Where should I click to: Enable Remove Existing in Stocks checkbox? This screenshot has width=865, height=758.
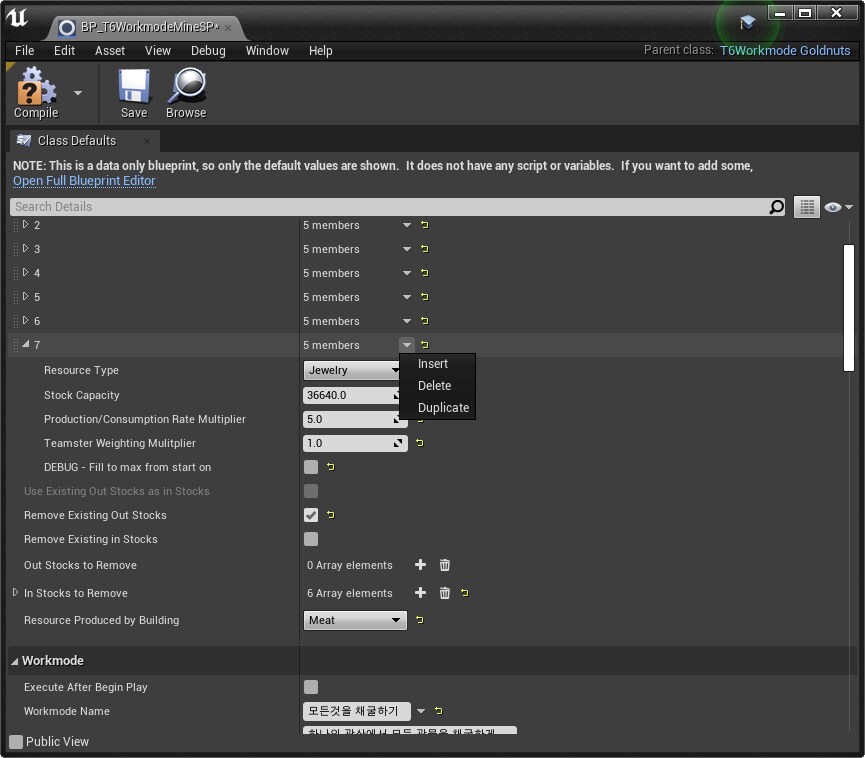click(x=311, y=539)
